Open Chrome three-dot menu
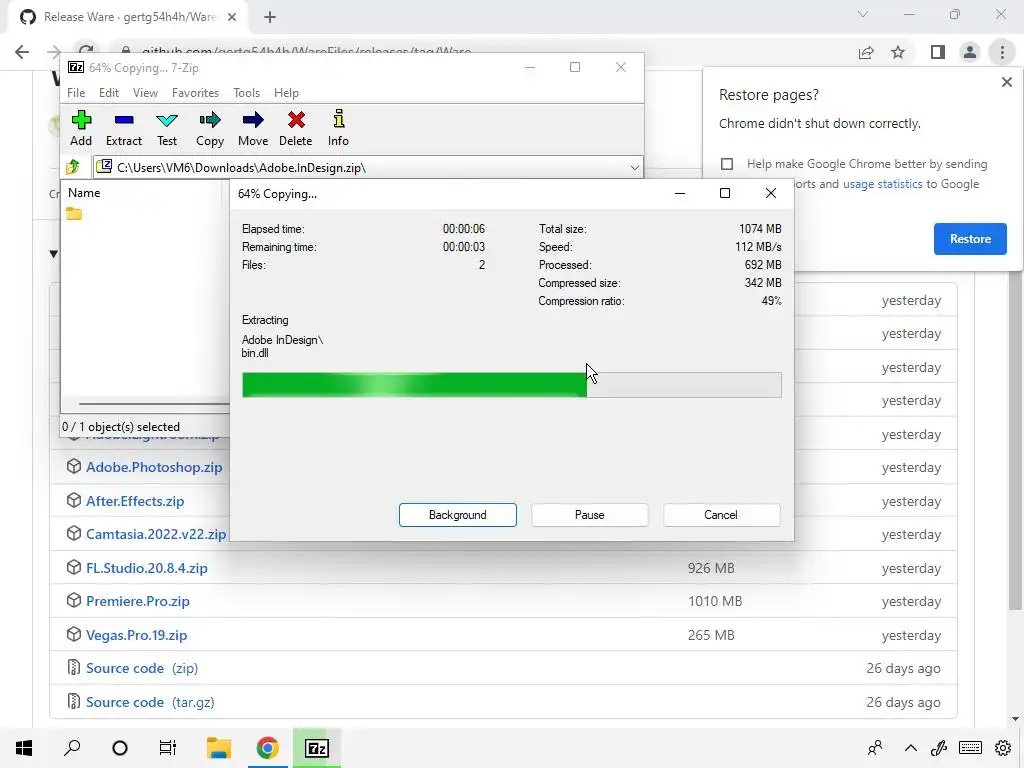 [1002, 52]
